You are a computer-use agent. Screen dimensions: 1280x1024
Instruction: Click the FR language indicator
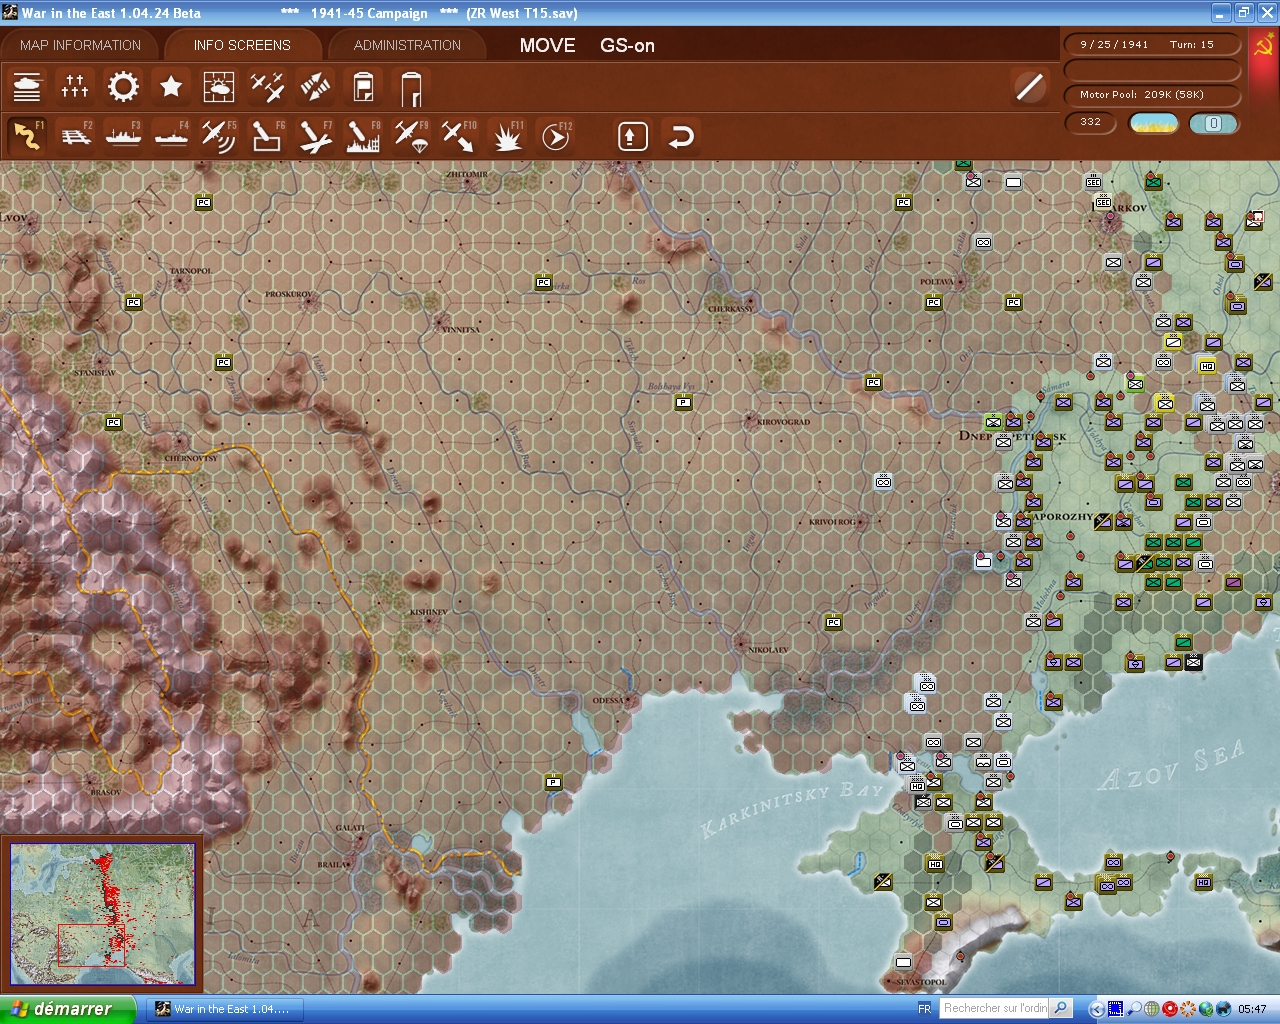click(x=924, y=1009)
